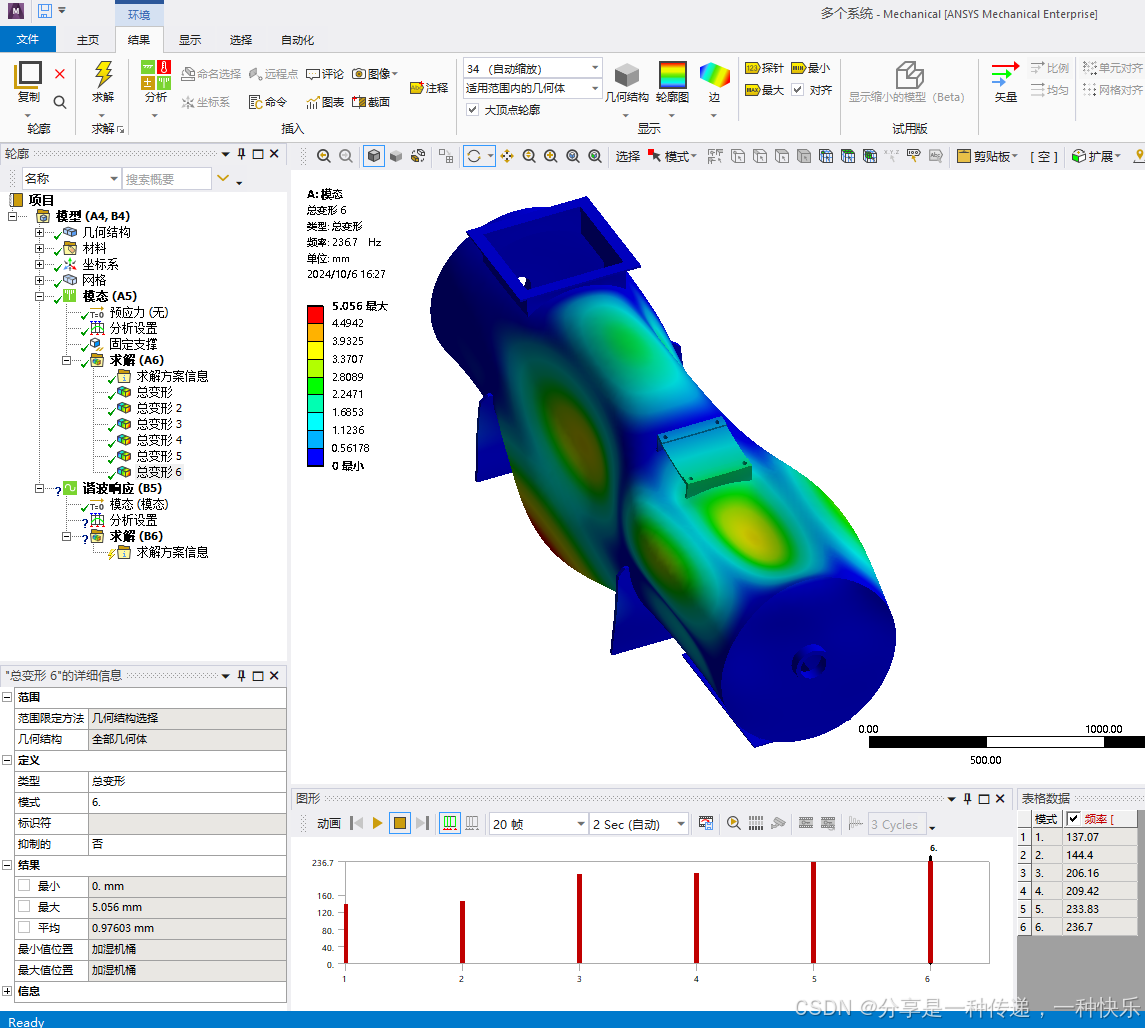
Task: Click the 分析 (Analysis) ribbon icon
Action: (x=156, y=74)
